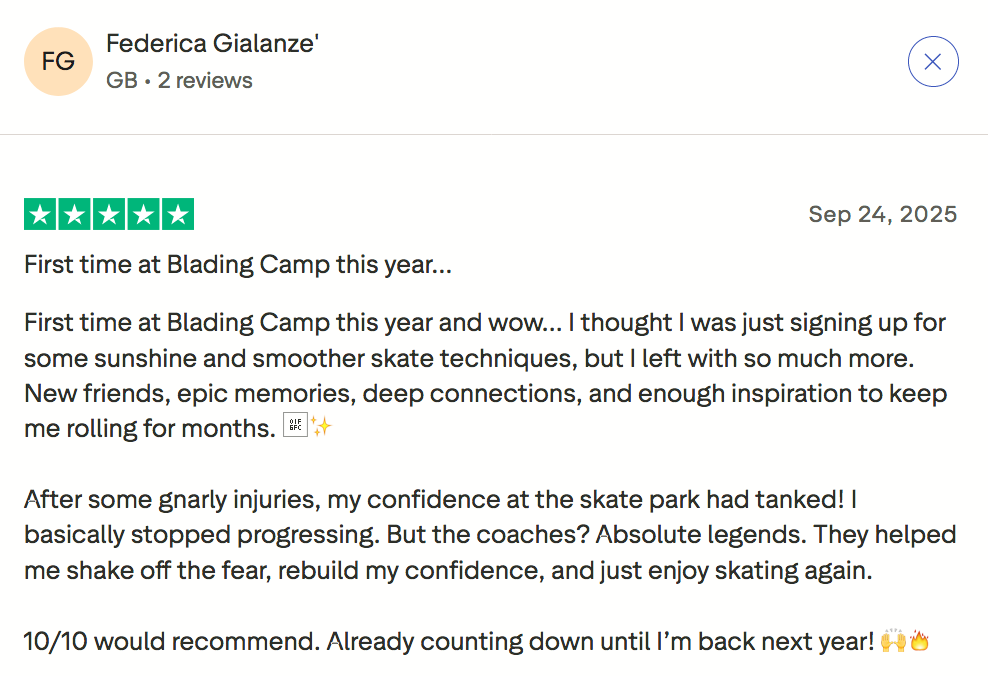Open Federica Gialanze' profile name
This screenshot has height=676, width=988.
212,44
